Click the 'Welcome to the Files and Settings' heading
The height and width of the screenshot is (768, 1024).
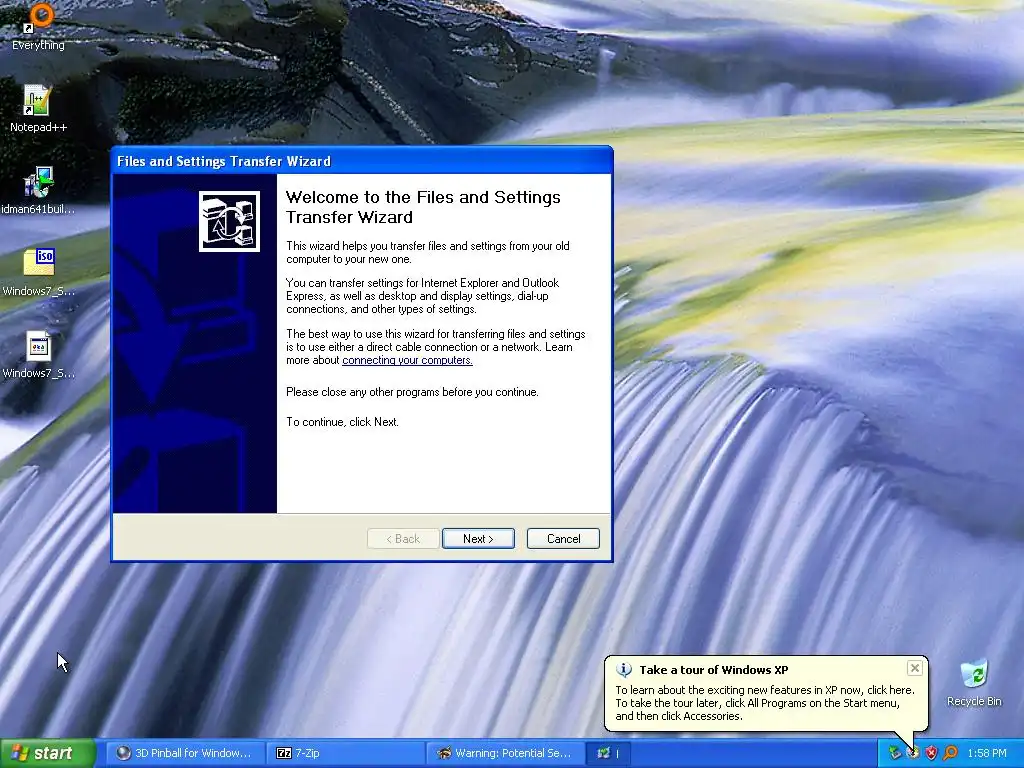(423, 207)
